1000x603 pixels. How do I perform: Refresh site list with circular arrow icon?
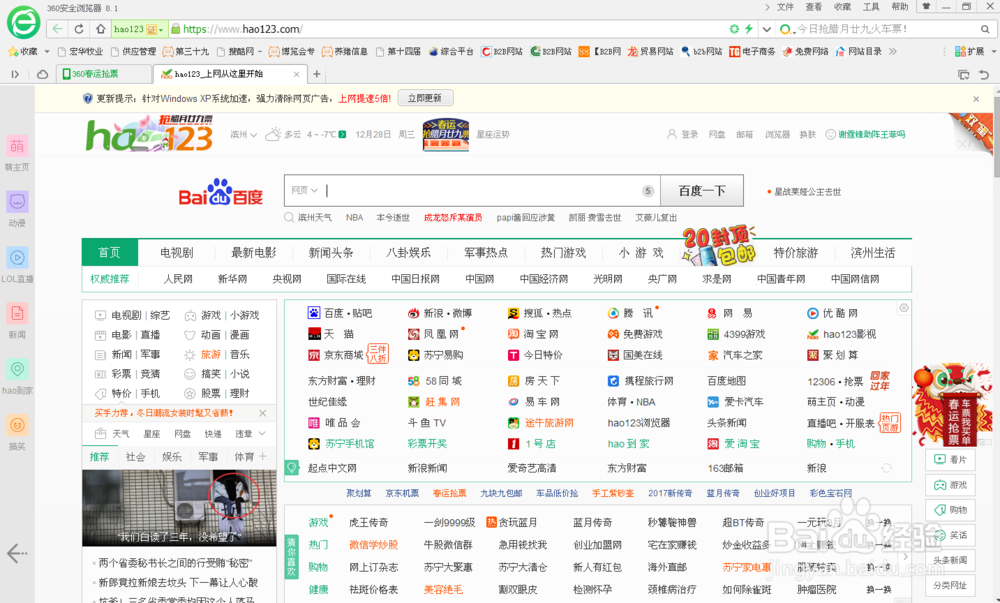click(x=886, y=468)
